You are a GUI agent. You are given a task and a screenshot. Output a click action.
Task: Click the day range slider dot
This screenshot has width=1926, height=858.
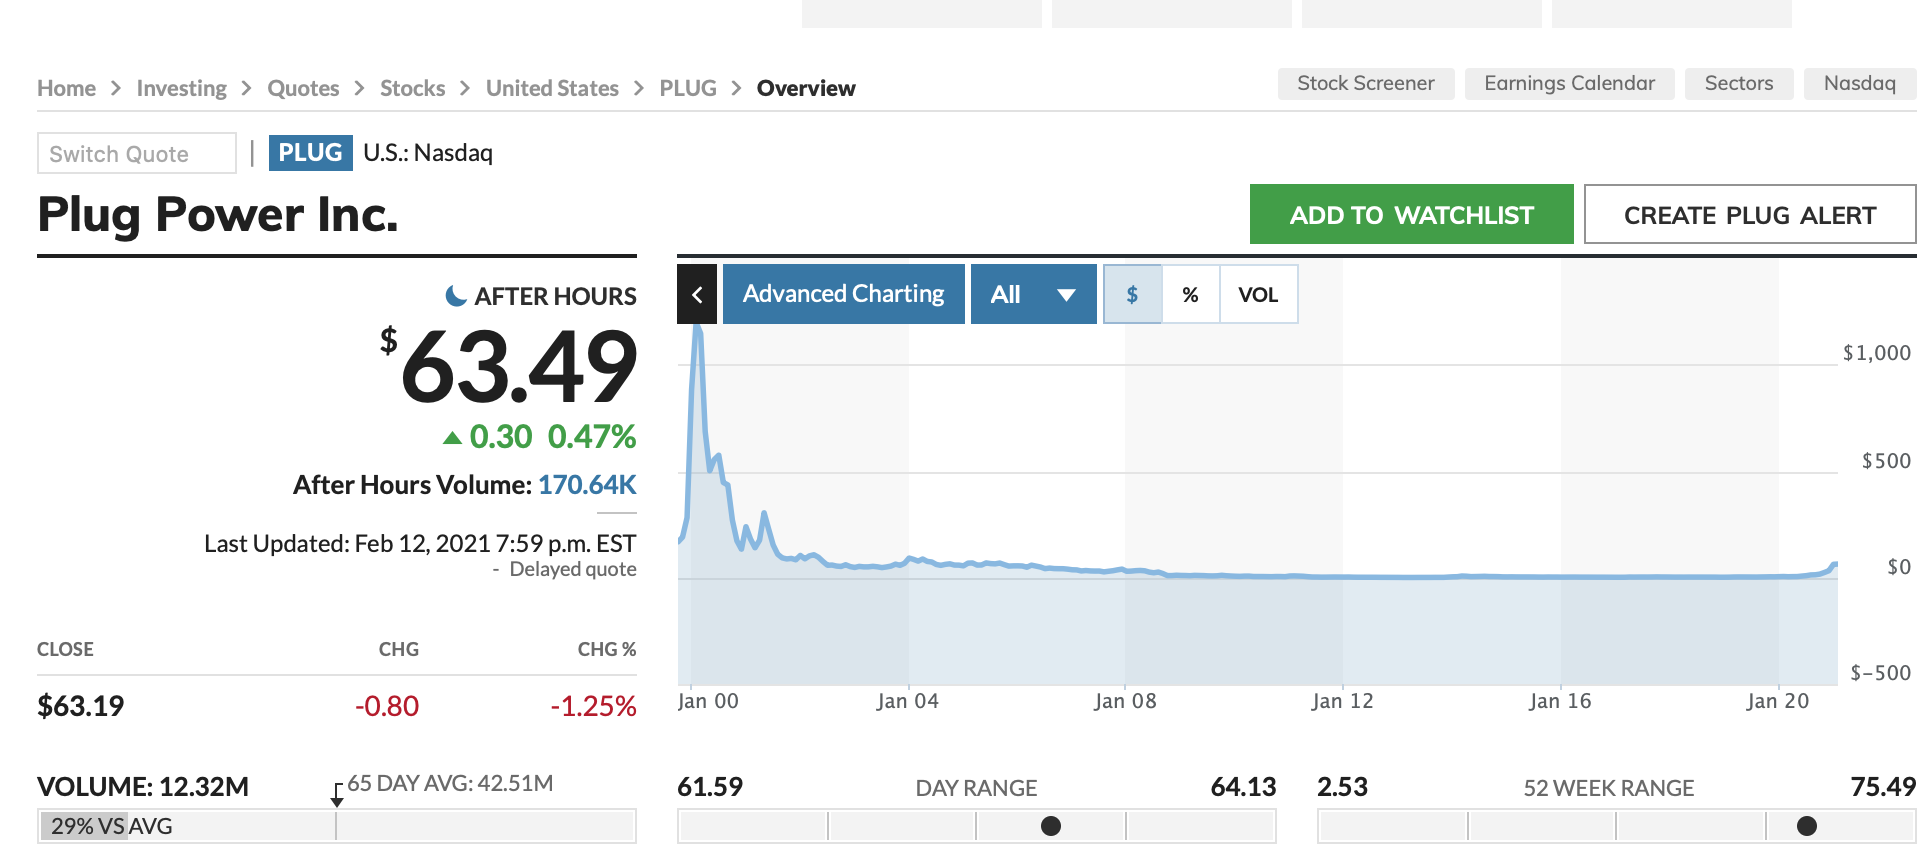(x=1051, y=826)
